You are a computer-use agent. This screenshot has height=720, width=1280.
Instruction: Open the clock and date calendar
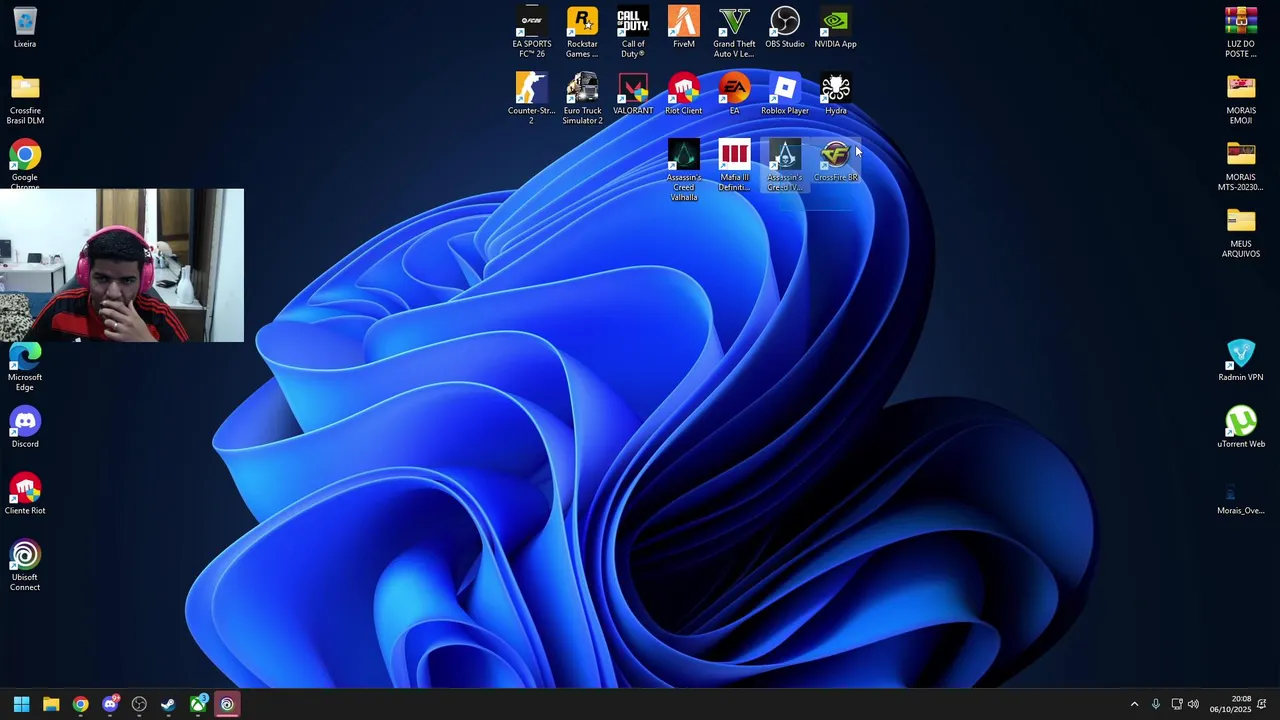[x=1230, y=704]
